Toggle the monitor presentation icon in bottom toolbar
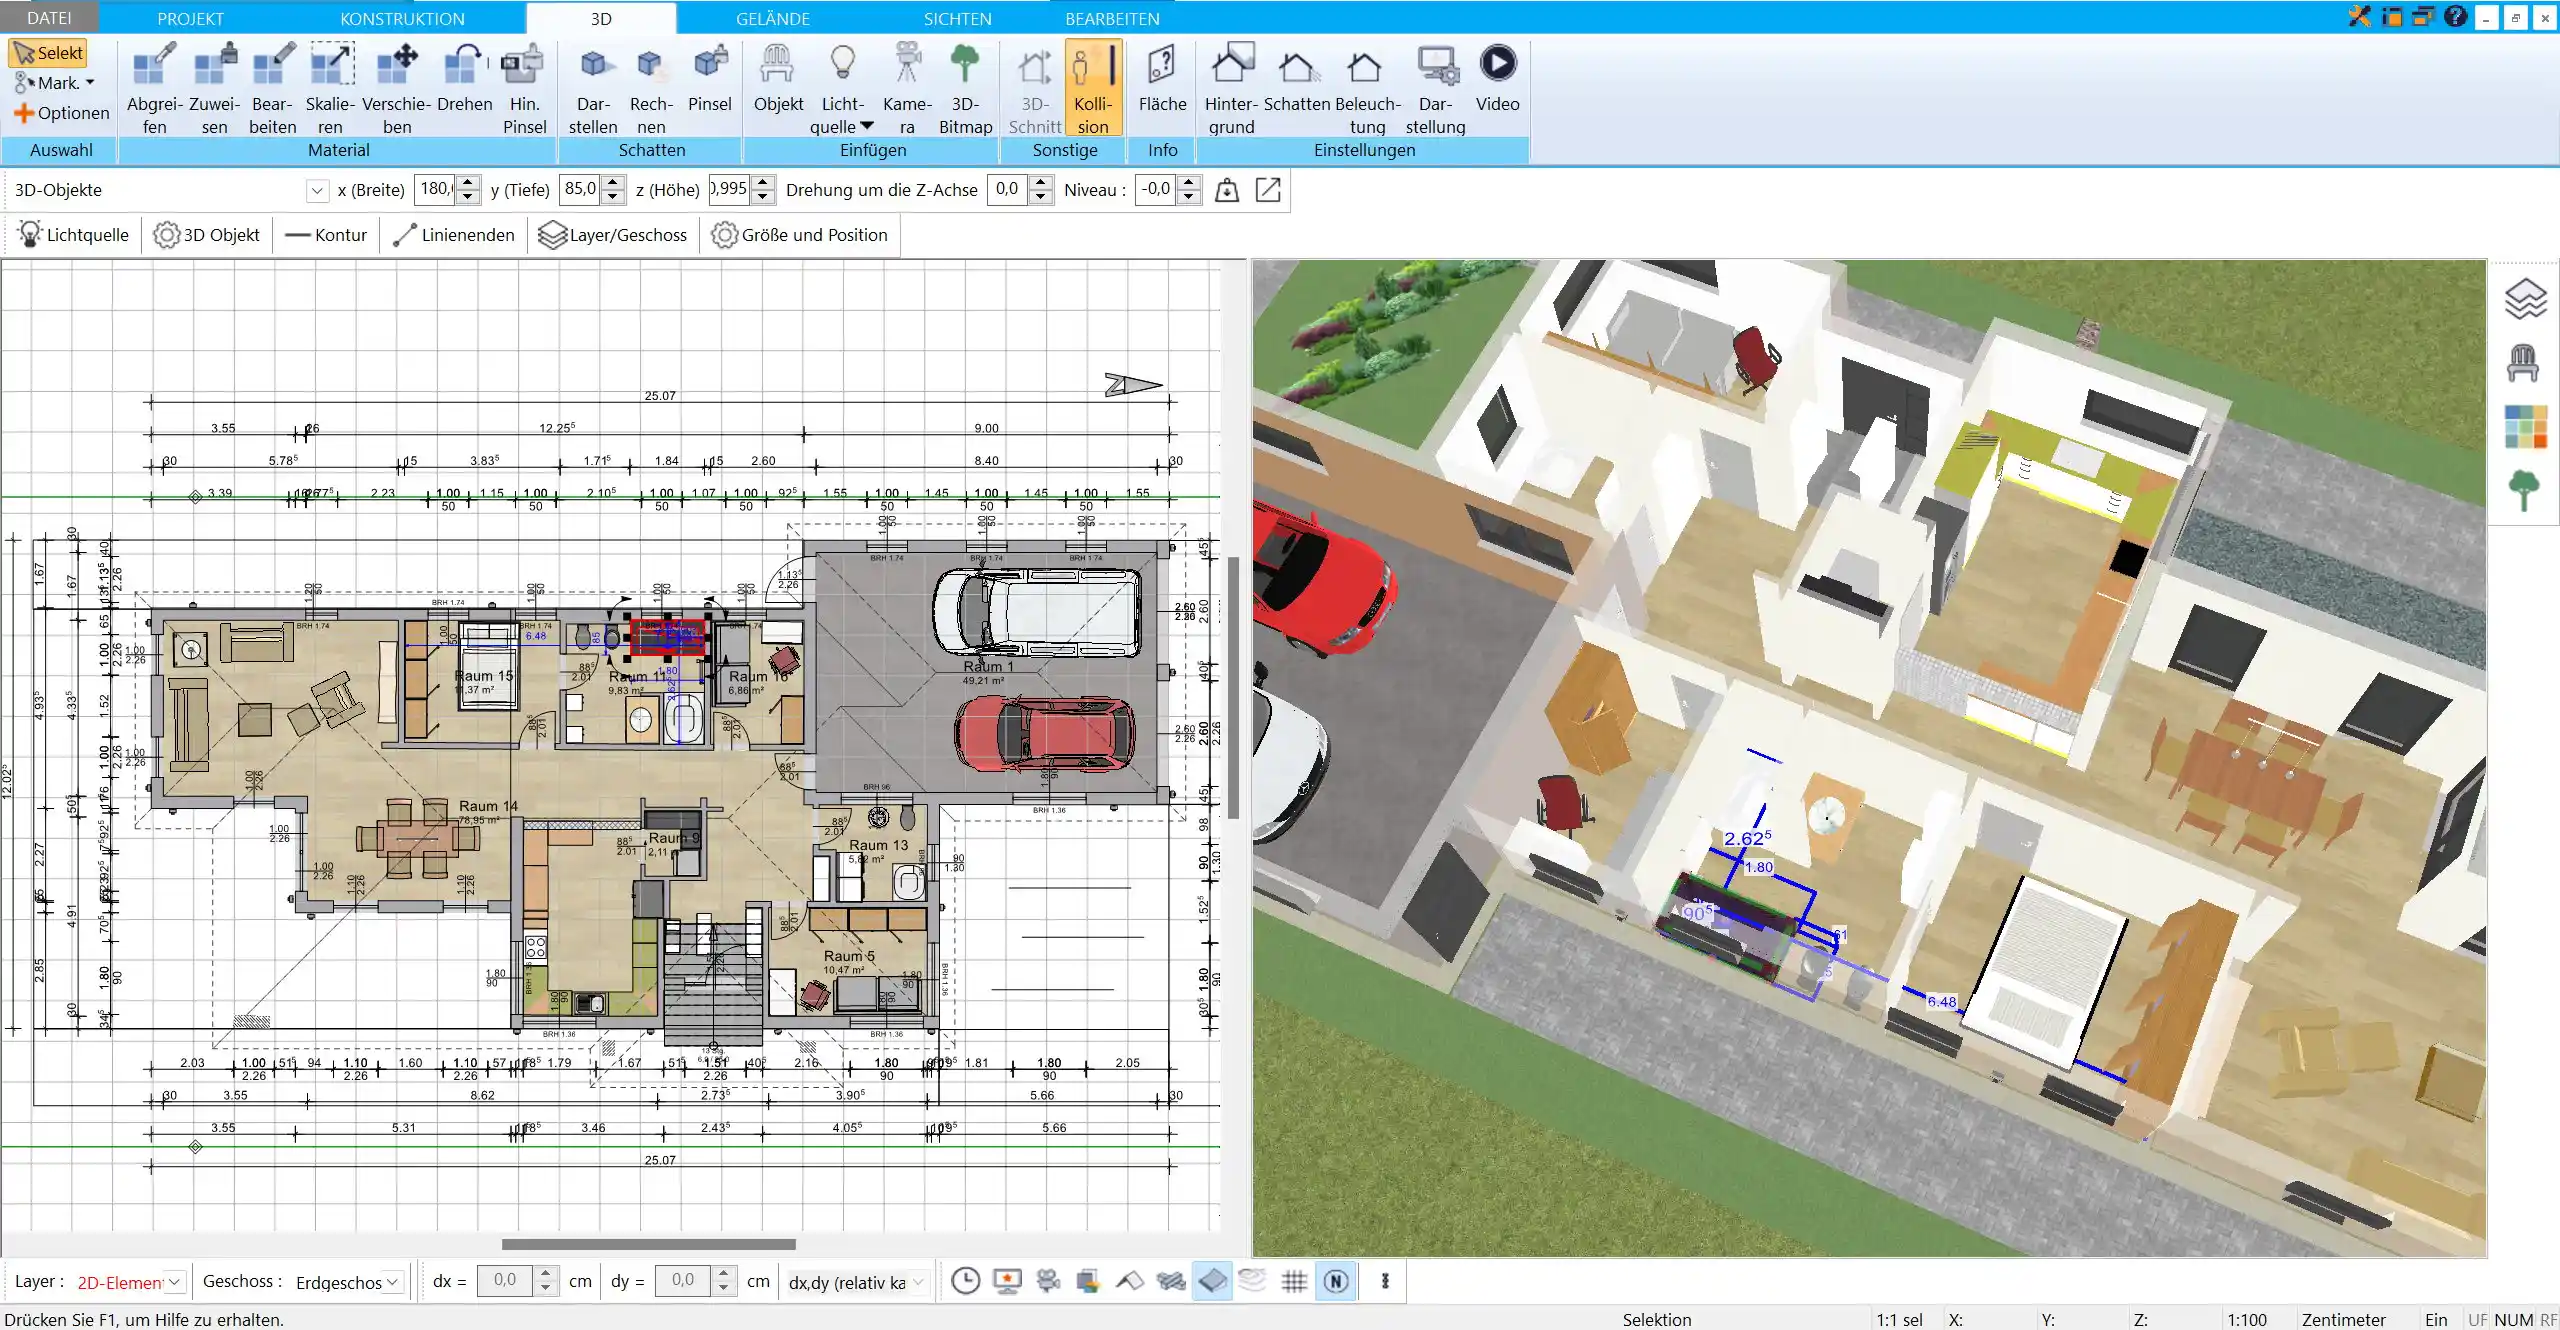 [x=1007, y=1281]
